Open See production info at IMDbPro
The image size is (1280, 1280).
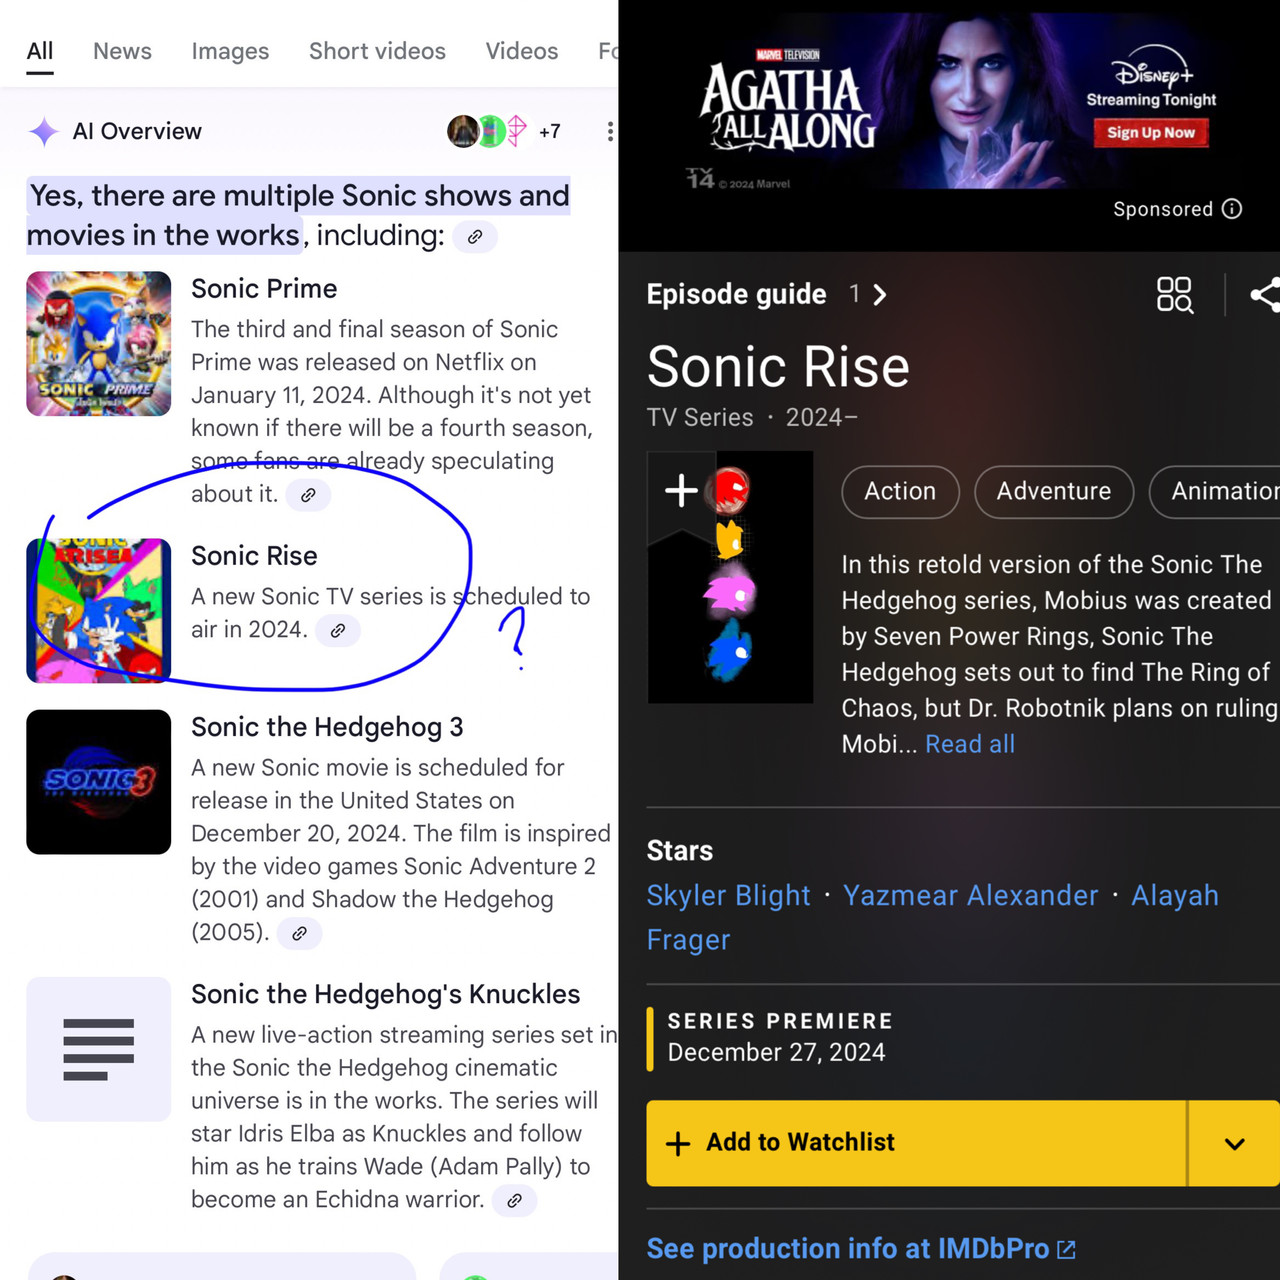[861, 1249]
